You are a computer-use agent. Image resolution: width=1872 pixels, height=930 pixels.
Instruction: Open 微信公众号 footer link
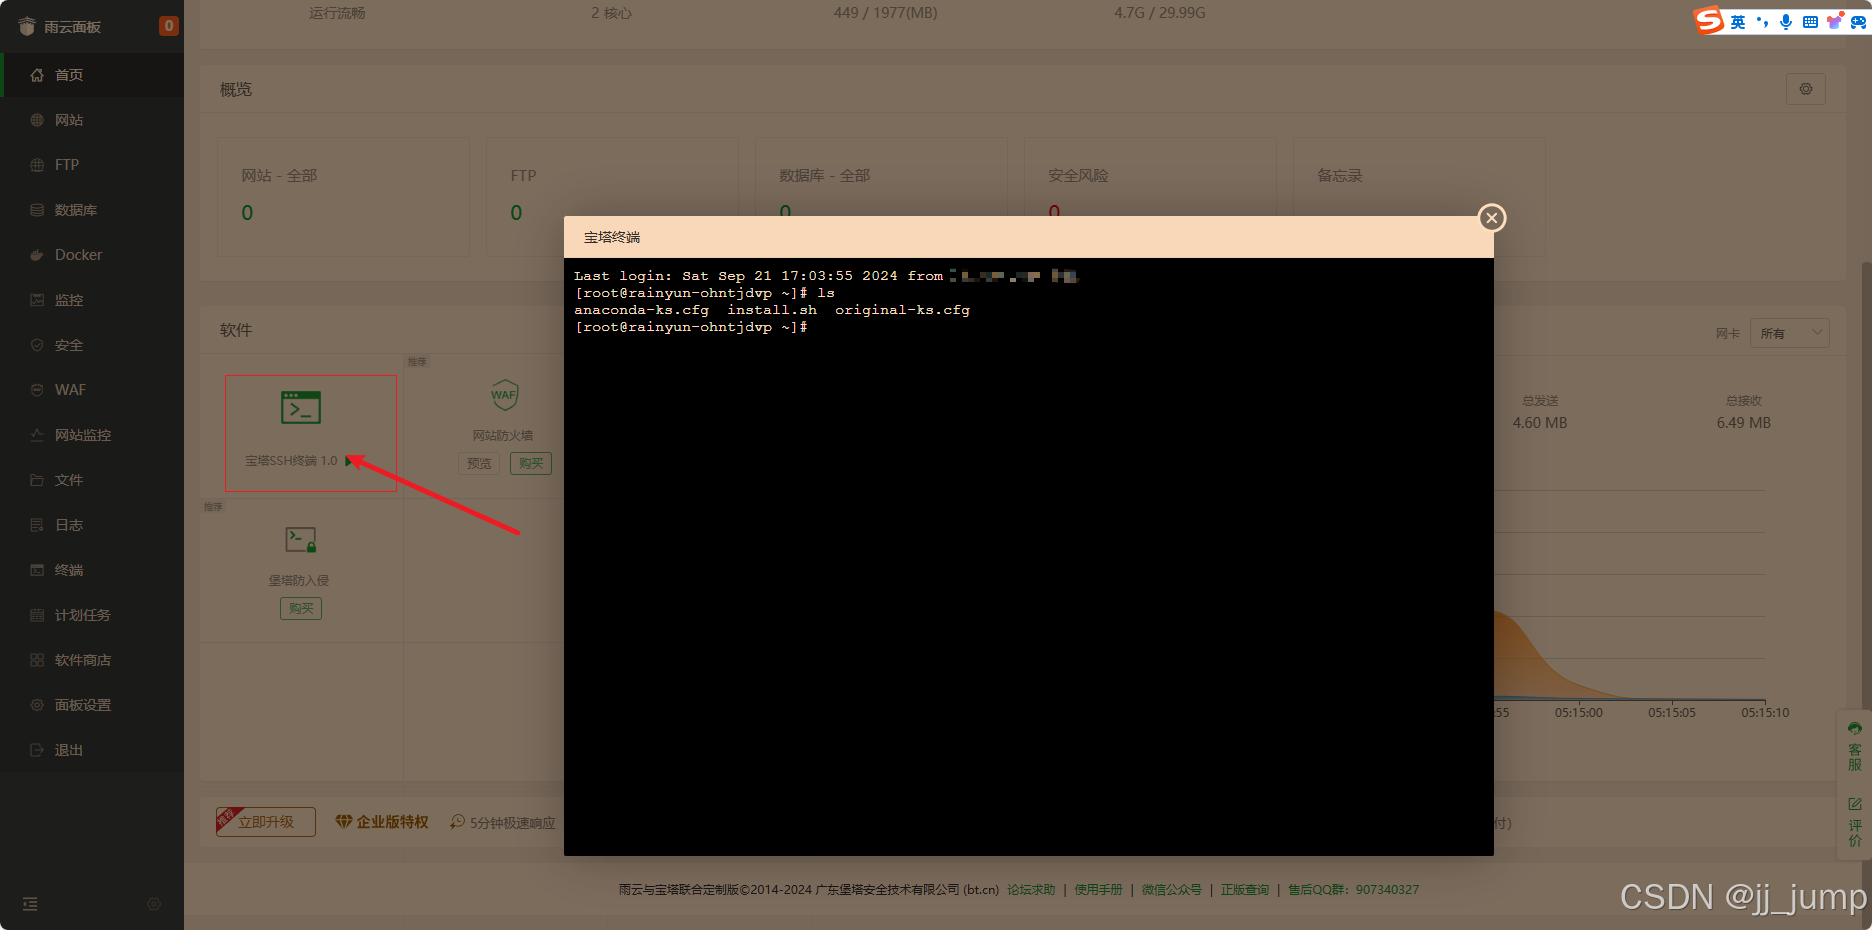pos(1172,890)
